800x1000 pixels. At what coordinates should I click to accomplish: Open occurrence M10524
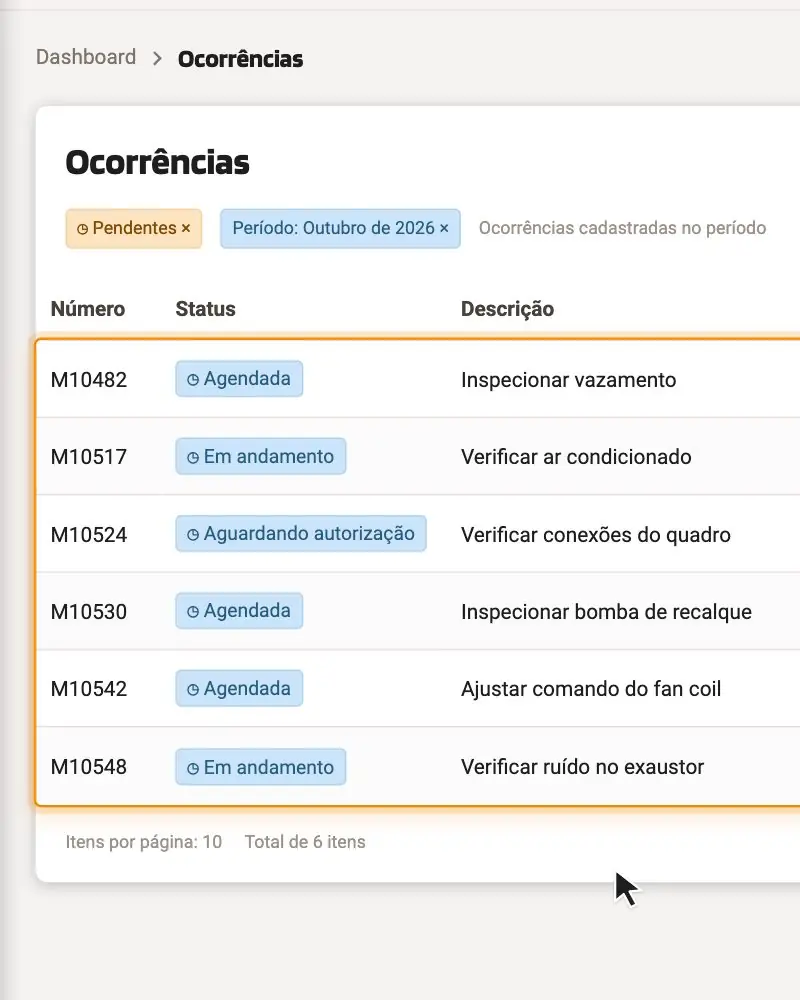[x=89, y=534]
